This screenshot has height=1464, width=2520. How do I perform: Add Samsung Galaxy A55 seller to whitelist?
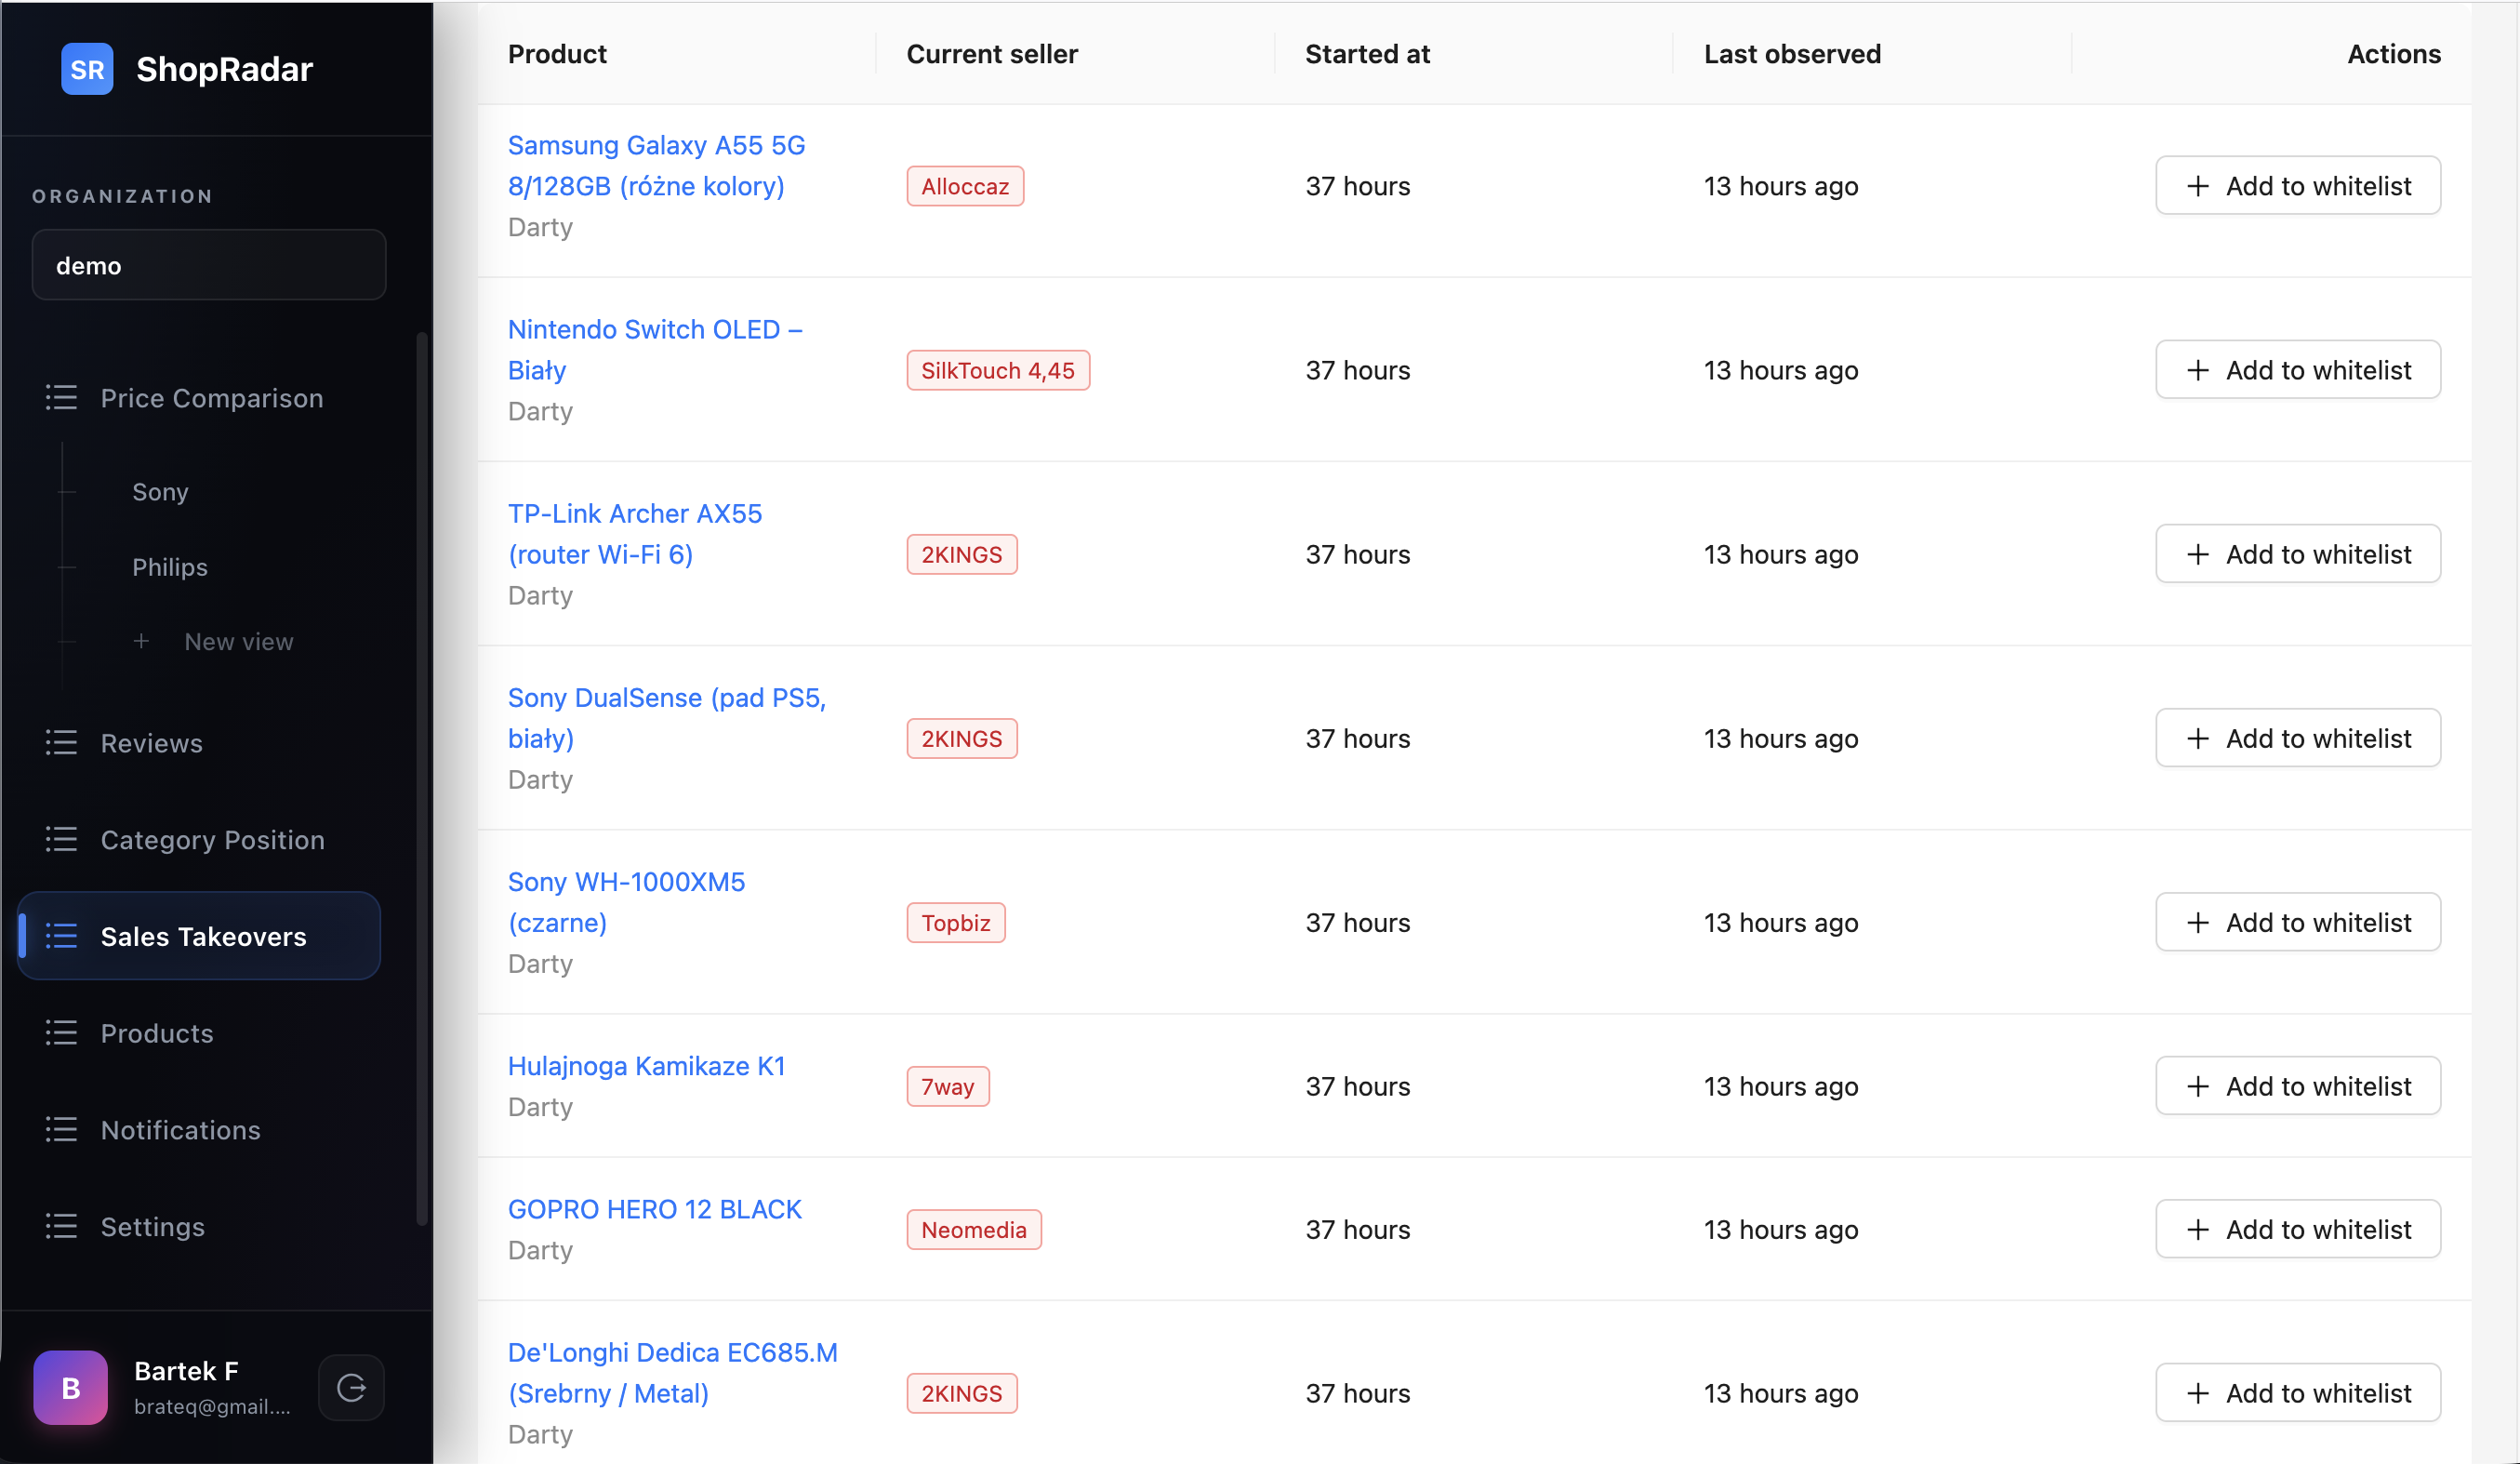tap(2297, 186)
